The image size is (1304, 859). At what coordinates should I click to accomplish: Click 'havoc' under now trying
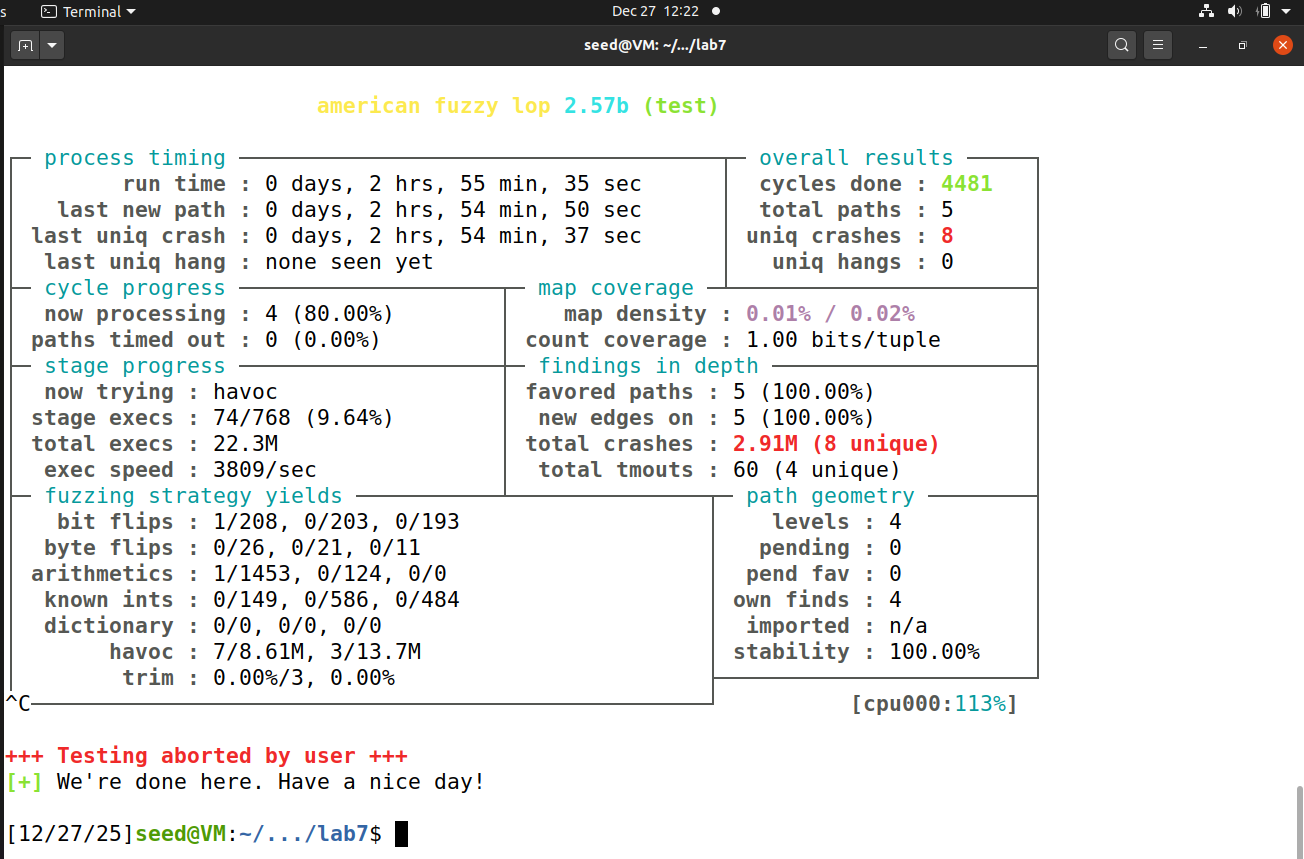click(245, 392)
